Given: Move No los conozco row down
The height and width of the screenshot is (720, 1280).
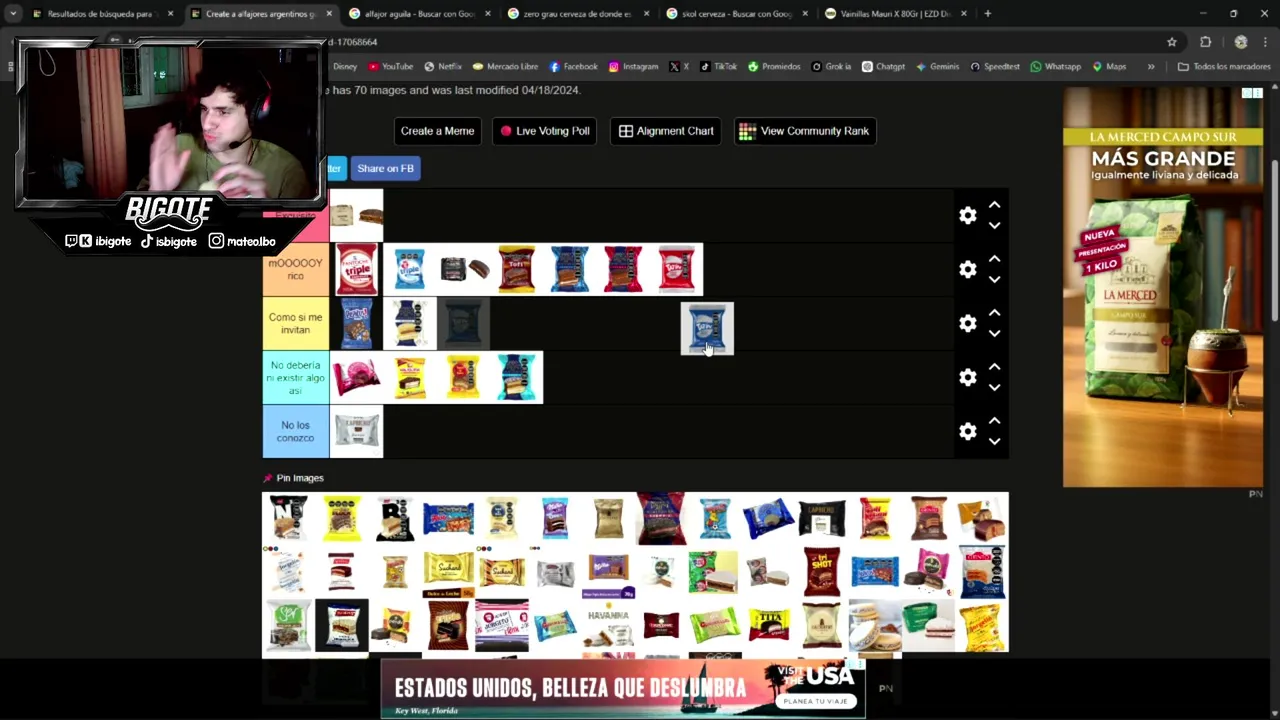Looking at the screenshot, I should [994, 442].
